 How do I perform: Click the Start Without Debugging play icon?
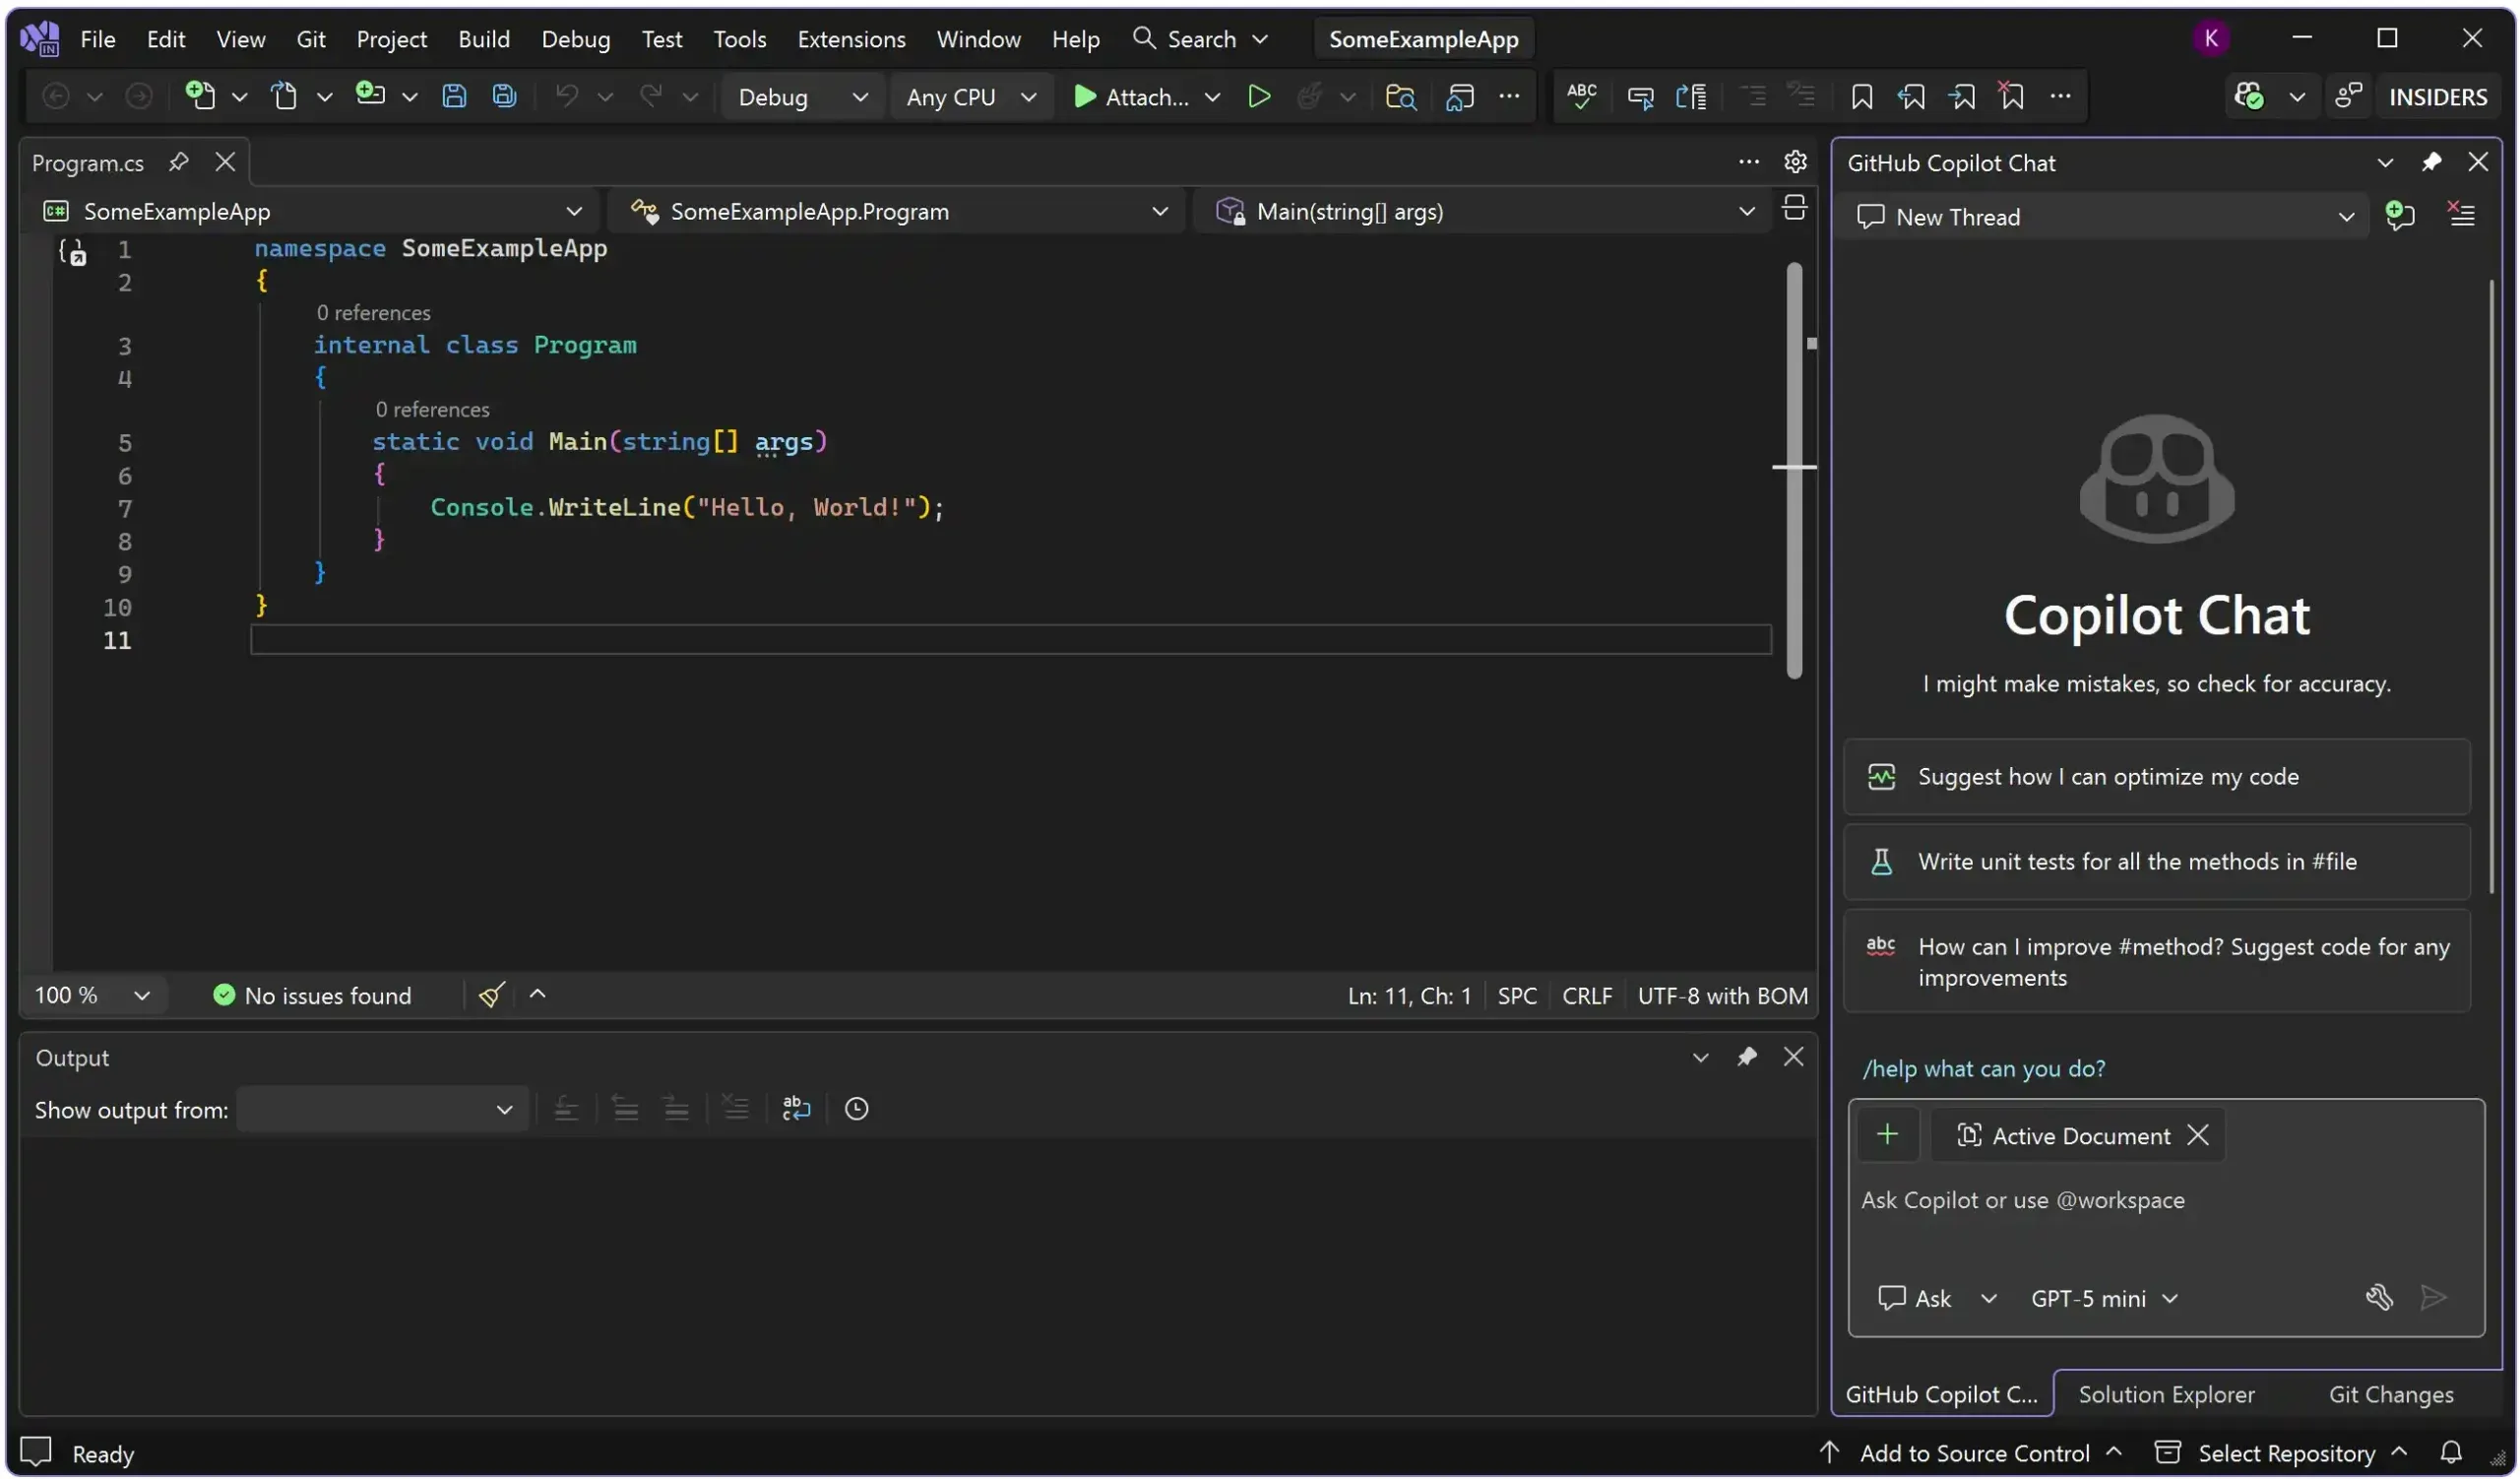coord(1259,96)
